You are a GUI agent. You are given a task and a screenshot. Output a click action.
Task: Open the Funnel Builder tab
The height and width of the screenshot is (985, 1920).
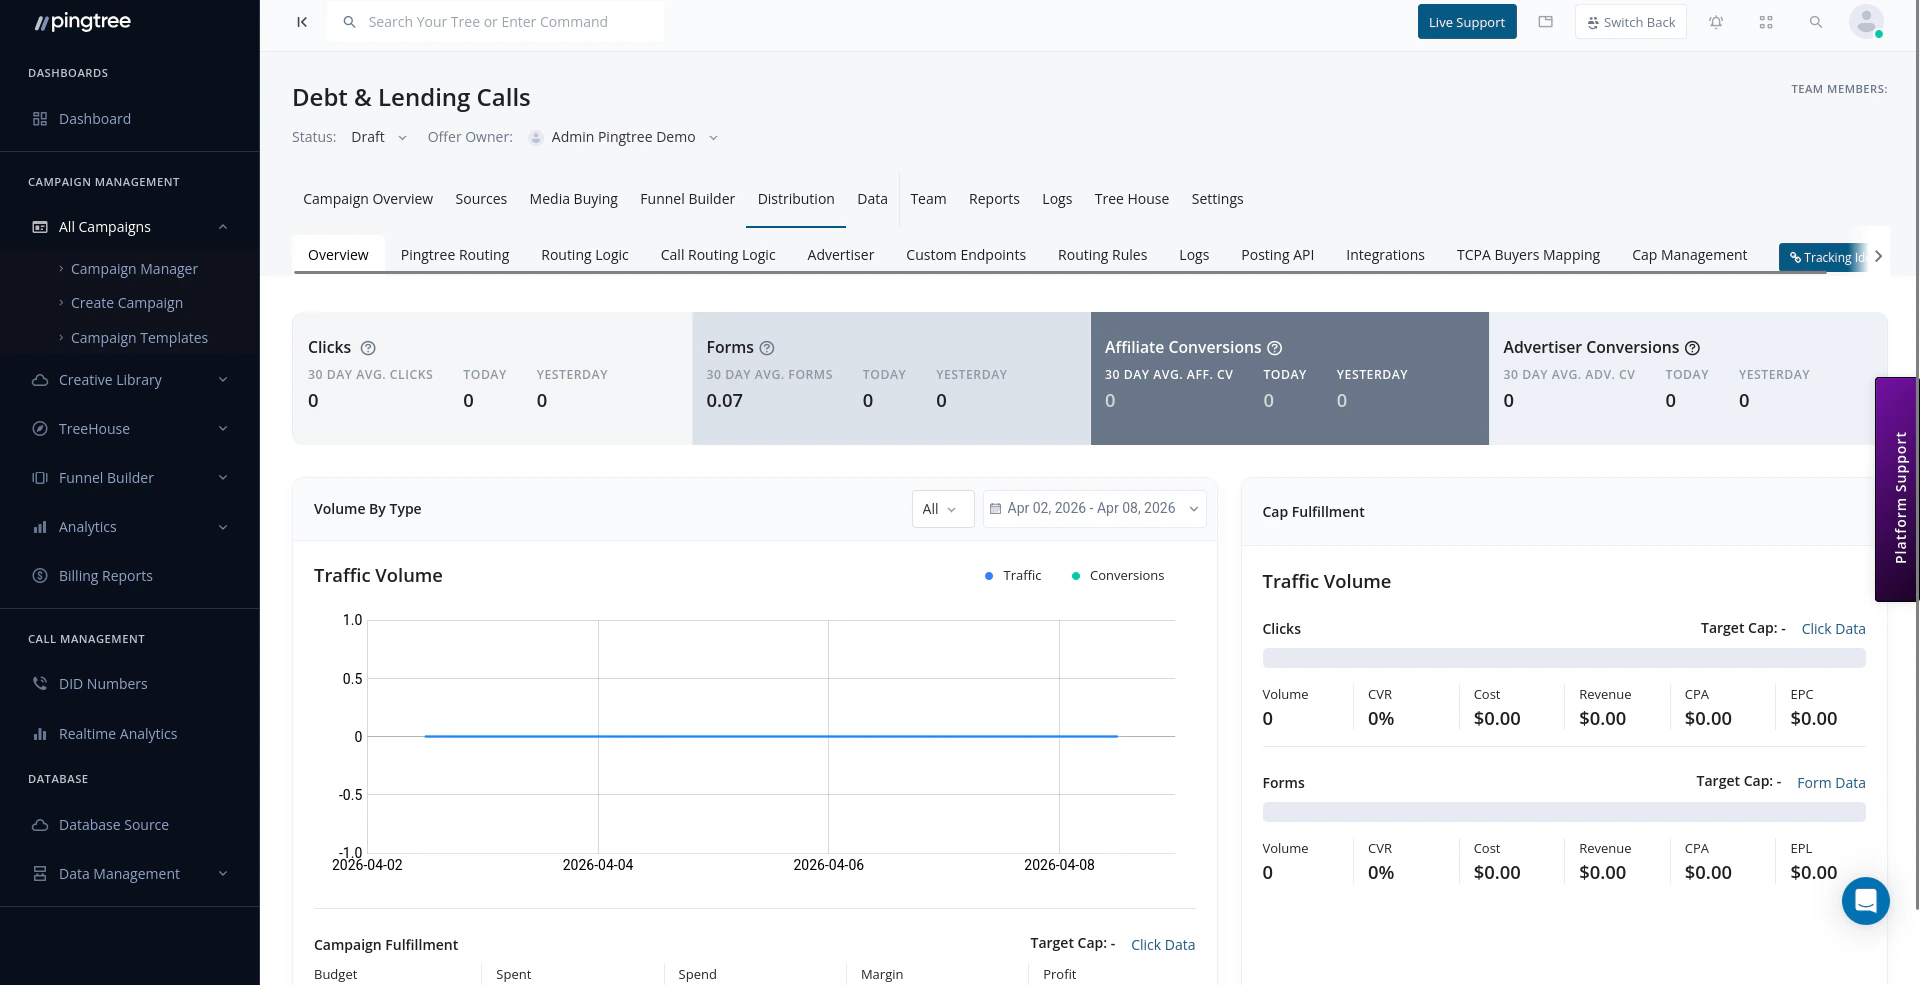coord(687,199)
